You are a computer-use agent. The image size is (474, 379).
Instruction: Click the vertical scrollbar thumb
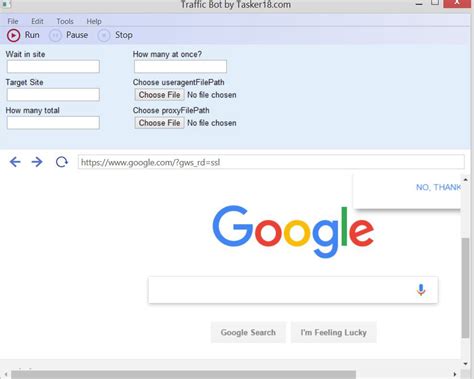click(465, 288)
